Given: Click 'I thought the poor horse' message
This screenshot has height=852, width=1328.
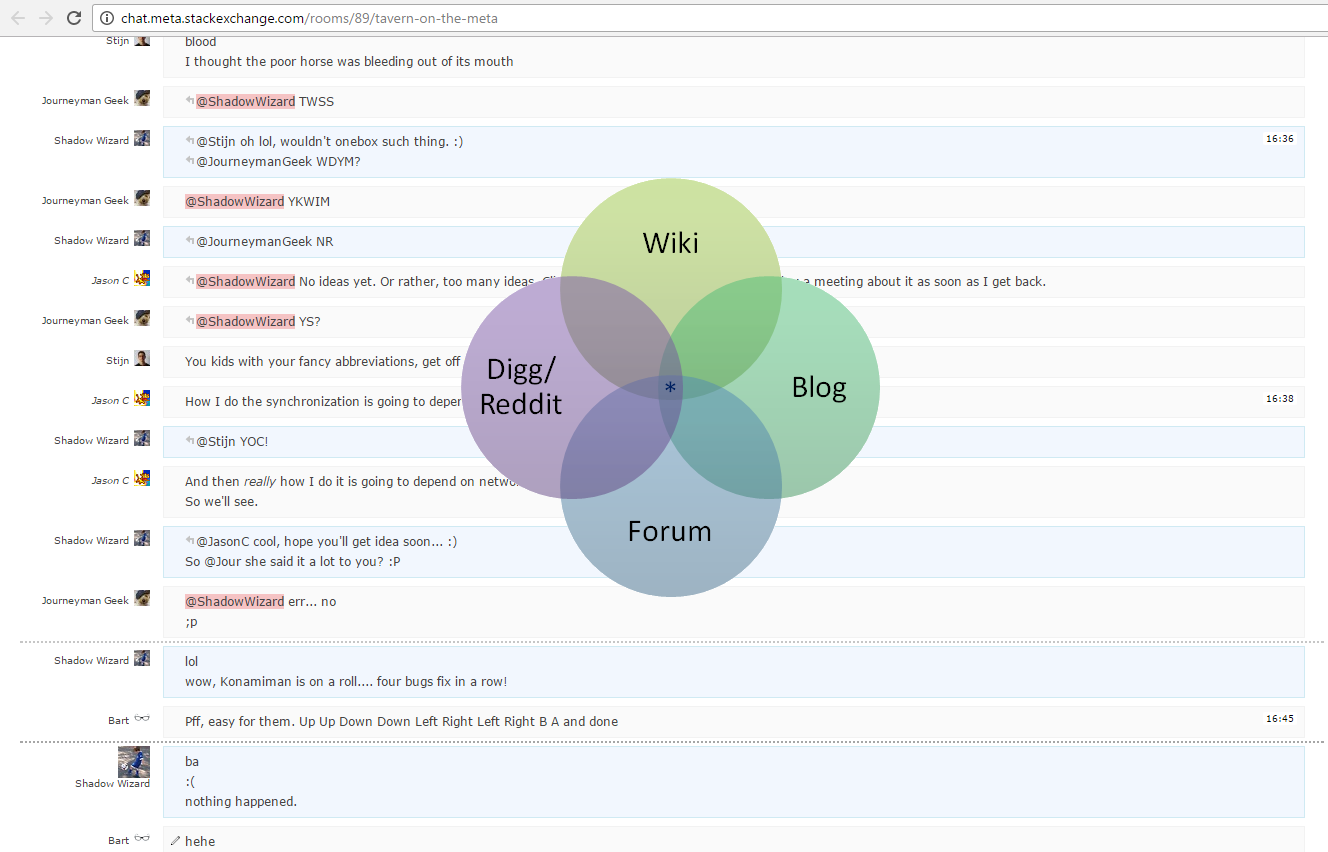Looking at the screenshot, I should point(349,61).
